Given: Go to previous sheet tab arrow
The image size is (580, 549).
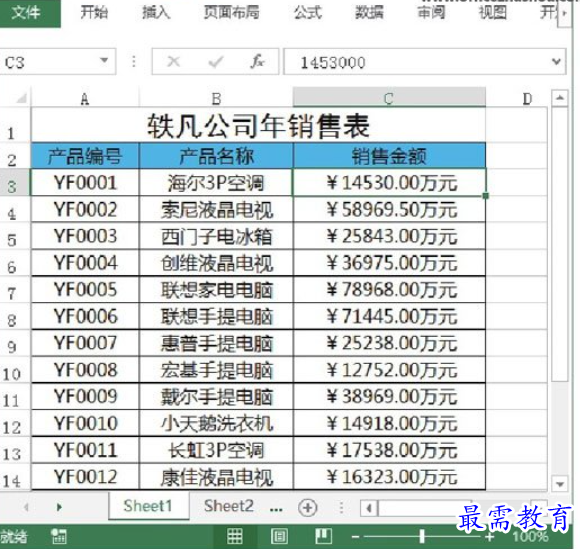Looking at the screenshot, I should click(26, 507).
